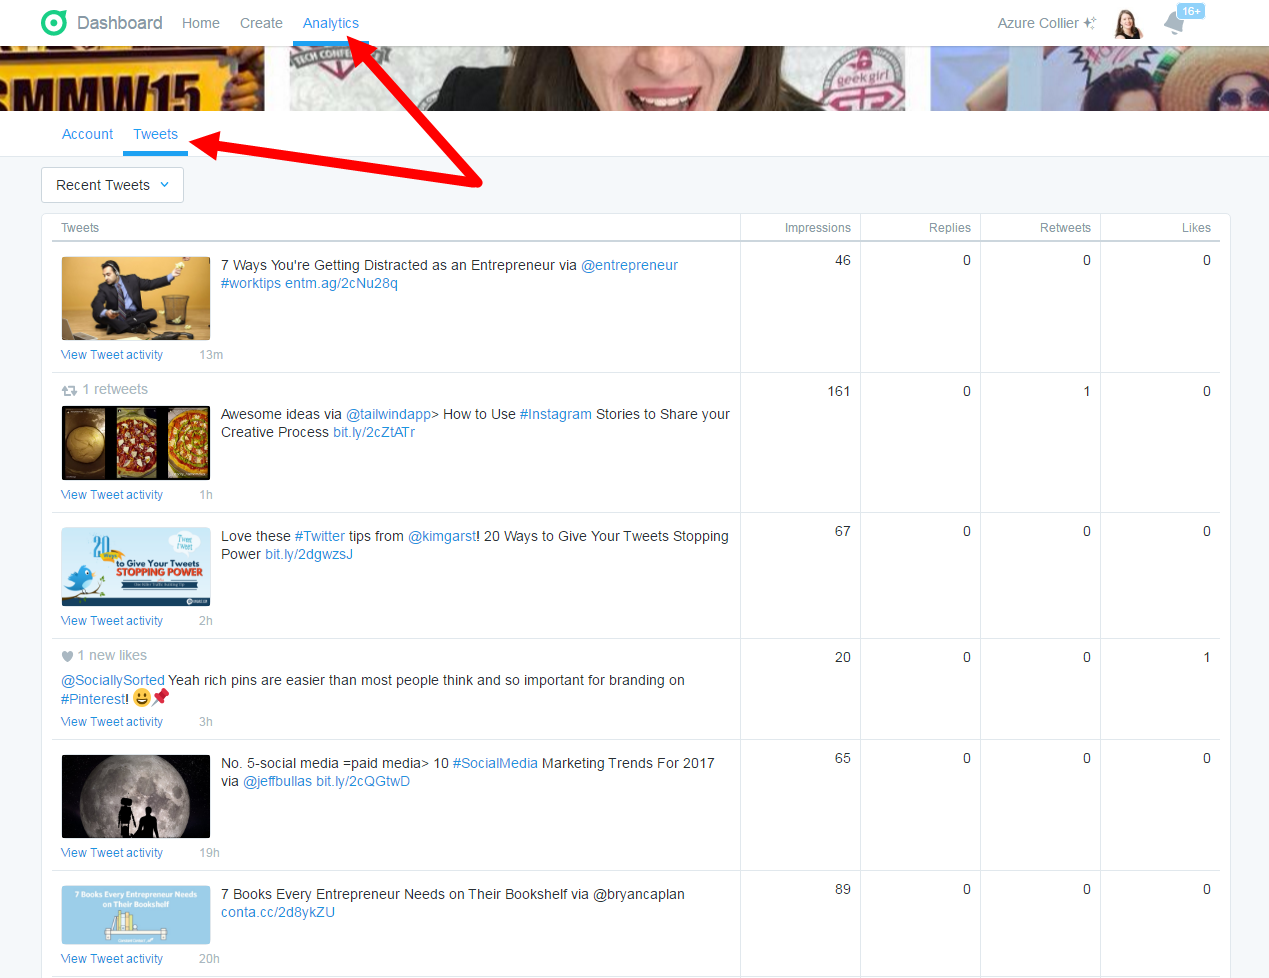Switch to the Tweets tab
The width and height of the screenshot is (1269, 978).
point(156,134)
